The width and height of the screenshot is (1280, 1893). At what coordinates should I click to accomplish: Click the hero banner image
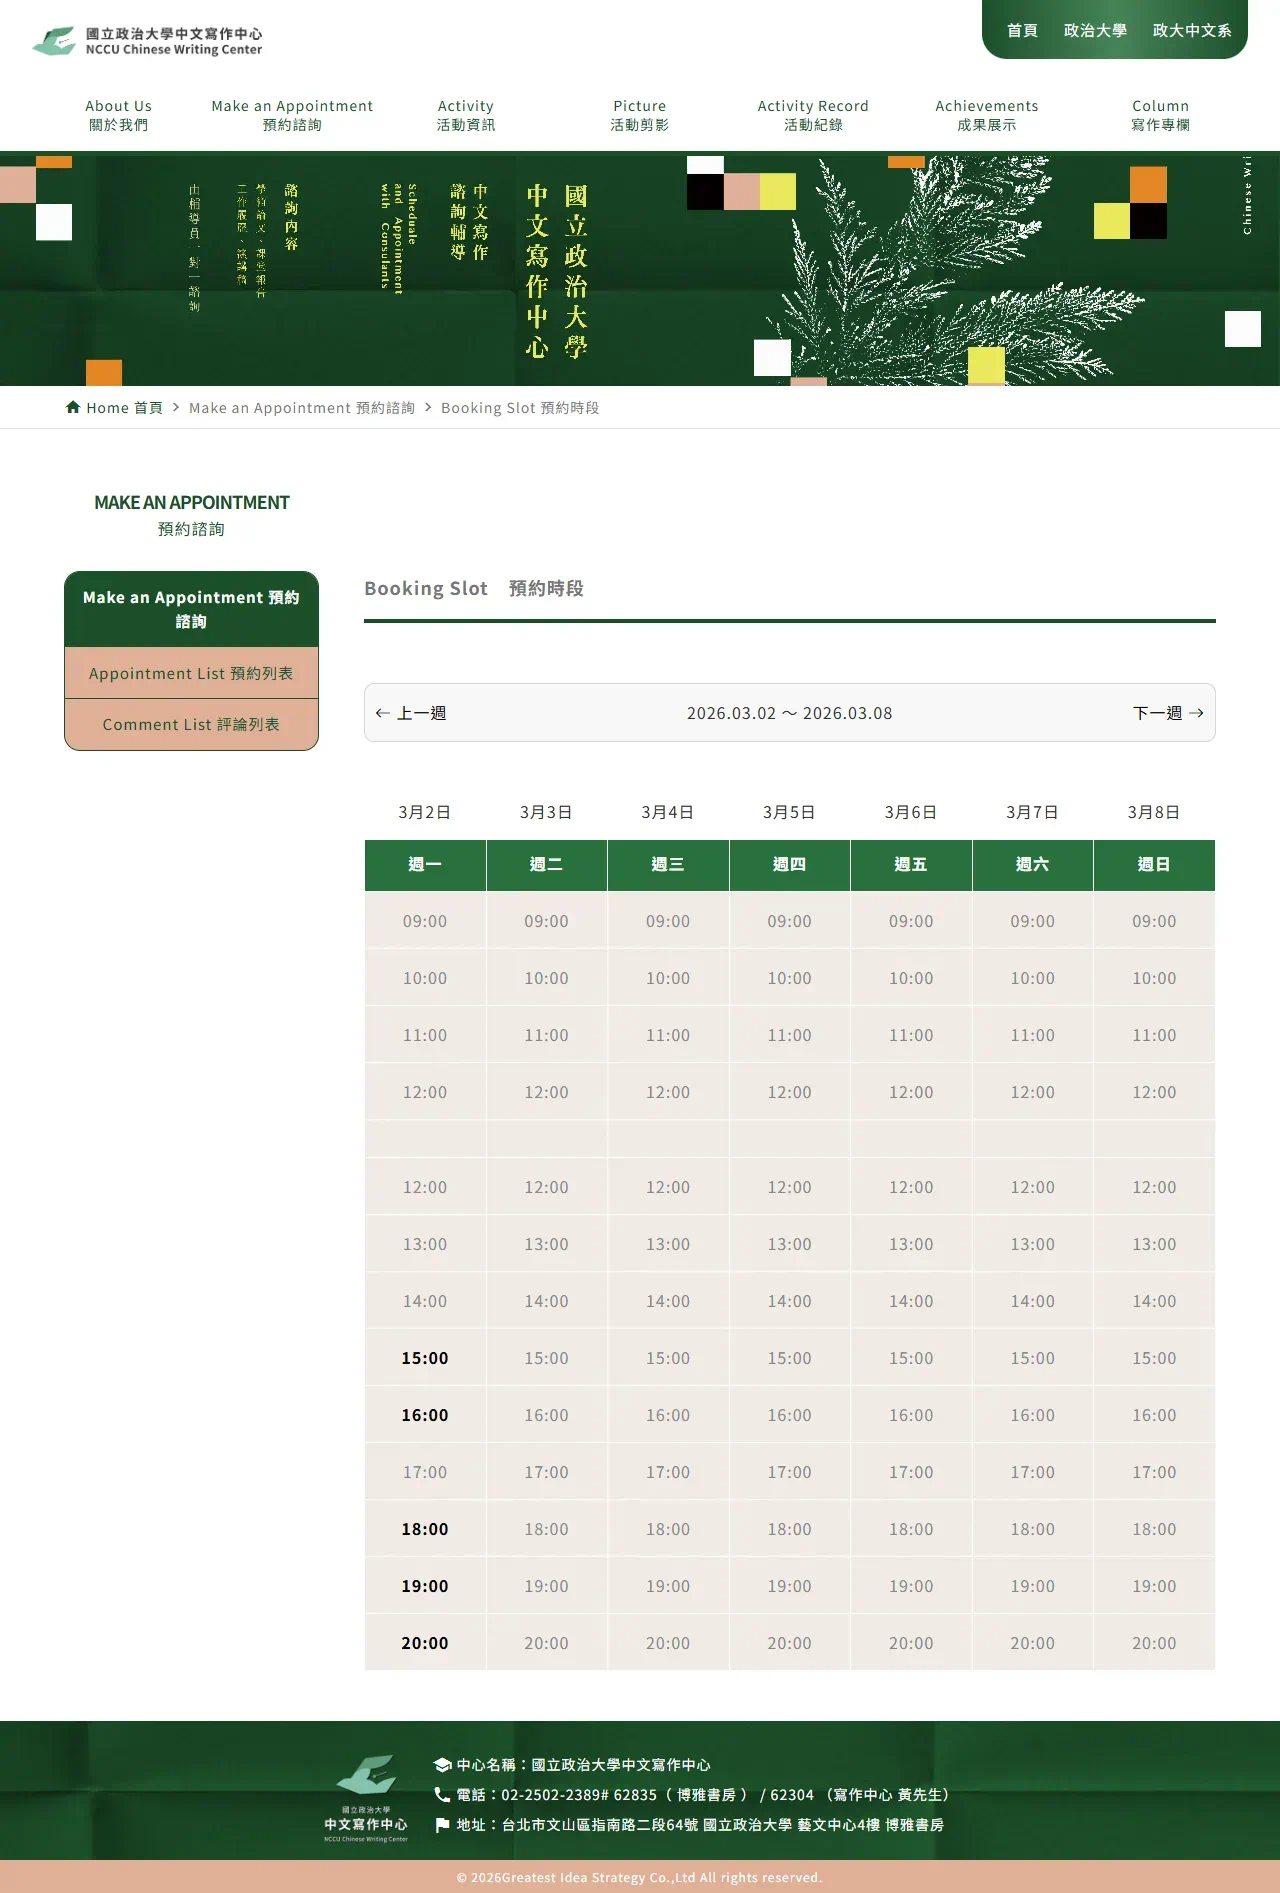coord(640,269)
